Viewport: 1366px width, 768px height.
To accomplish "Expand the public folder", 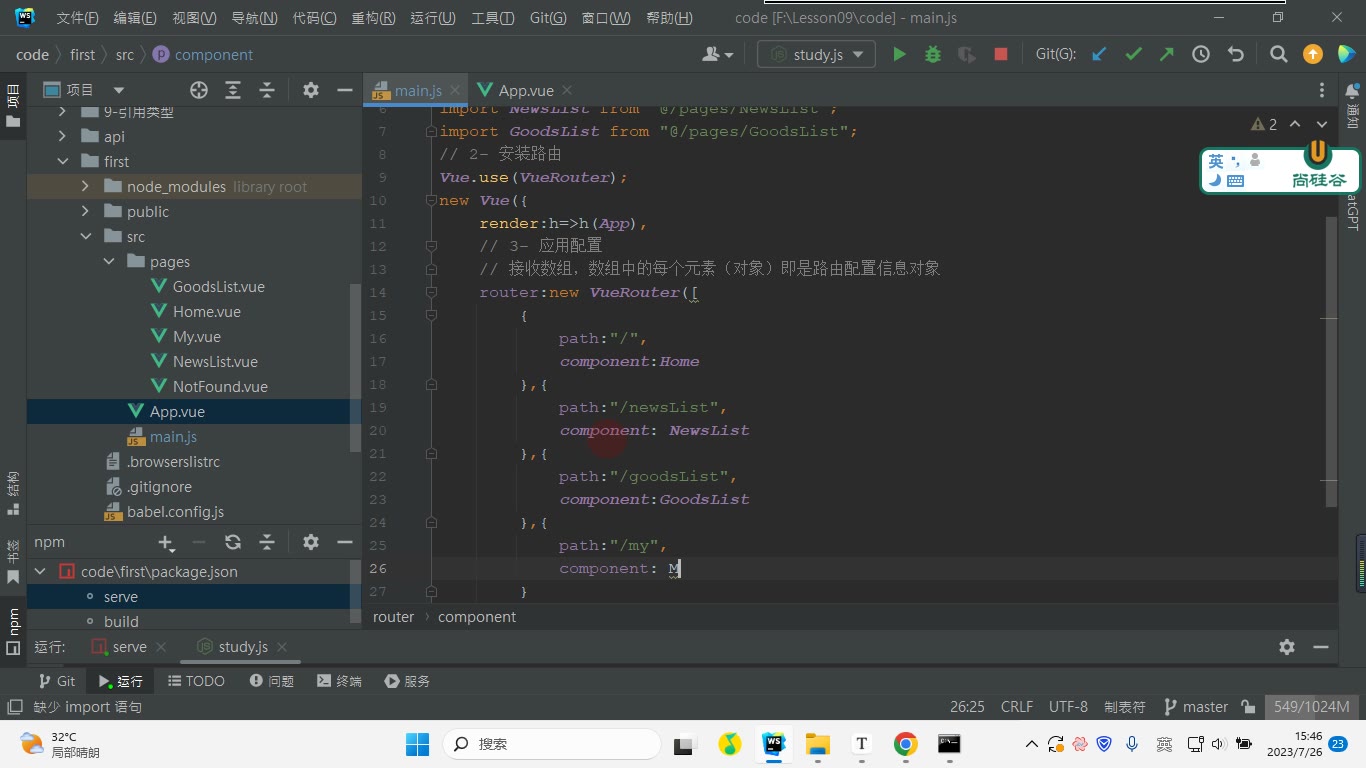I will click(x=85, y=212).
